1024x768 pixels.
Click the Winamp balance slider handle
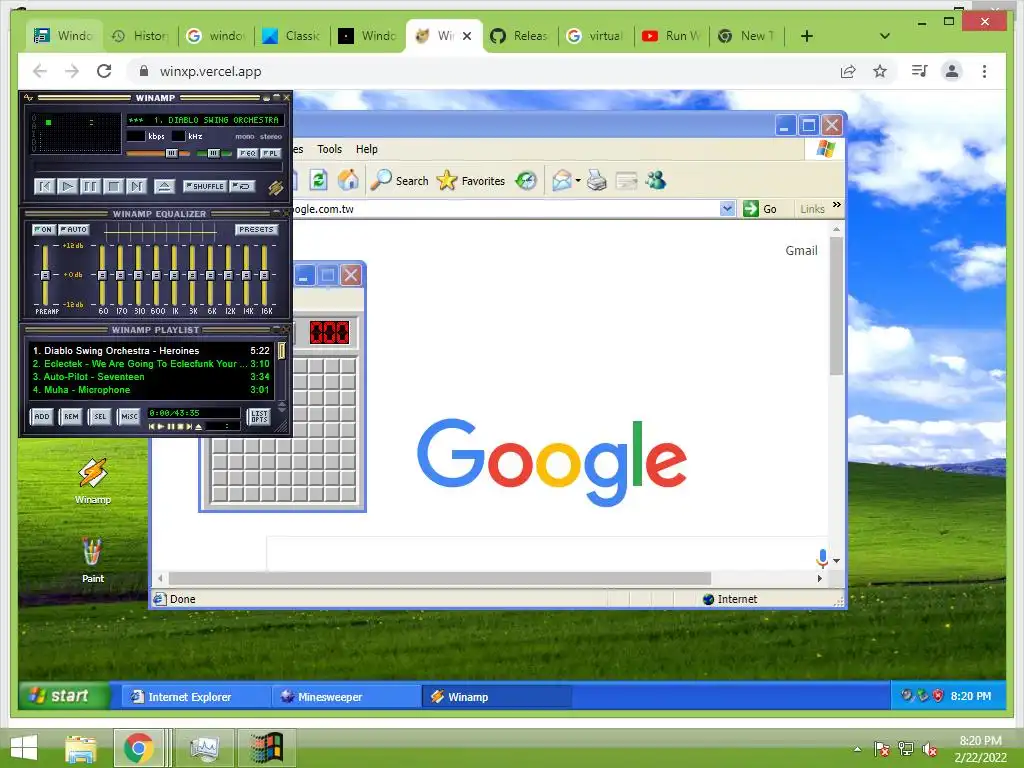[x=213, y=153]
